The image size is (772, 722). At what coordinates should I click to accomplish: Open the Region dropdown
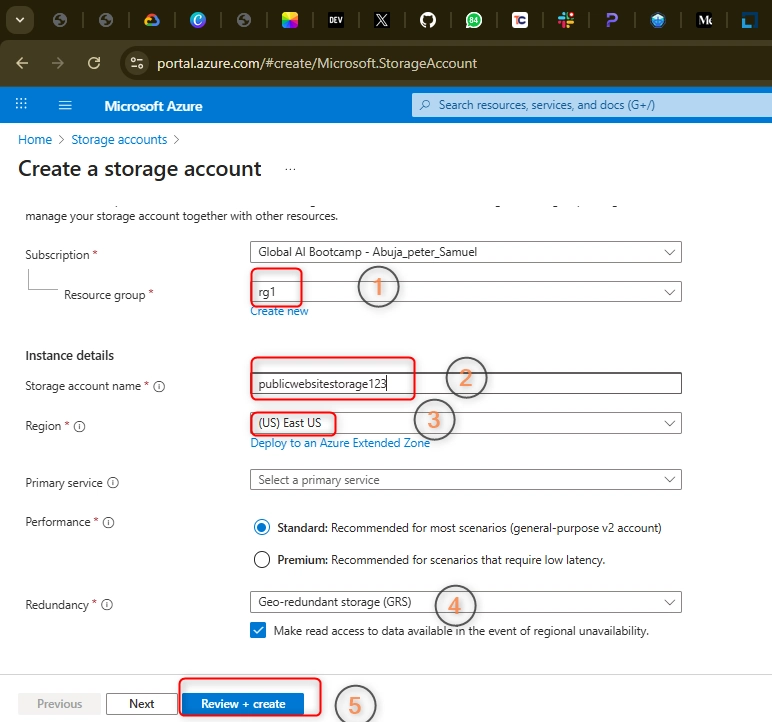pyautogui.click(x=465, y=423)
